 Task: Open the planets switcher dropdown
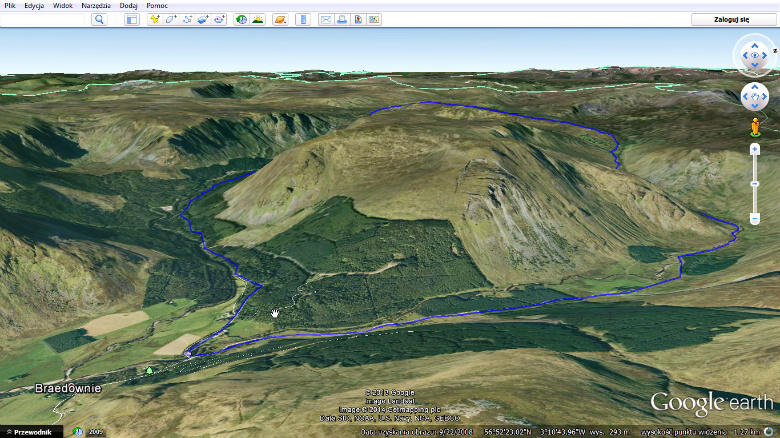[280, 19]
